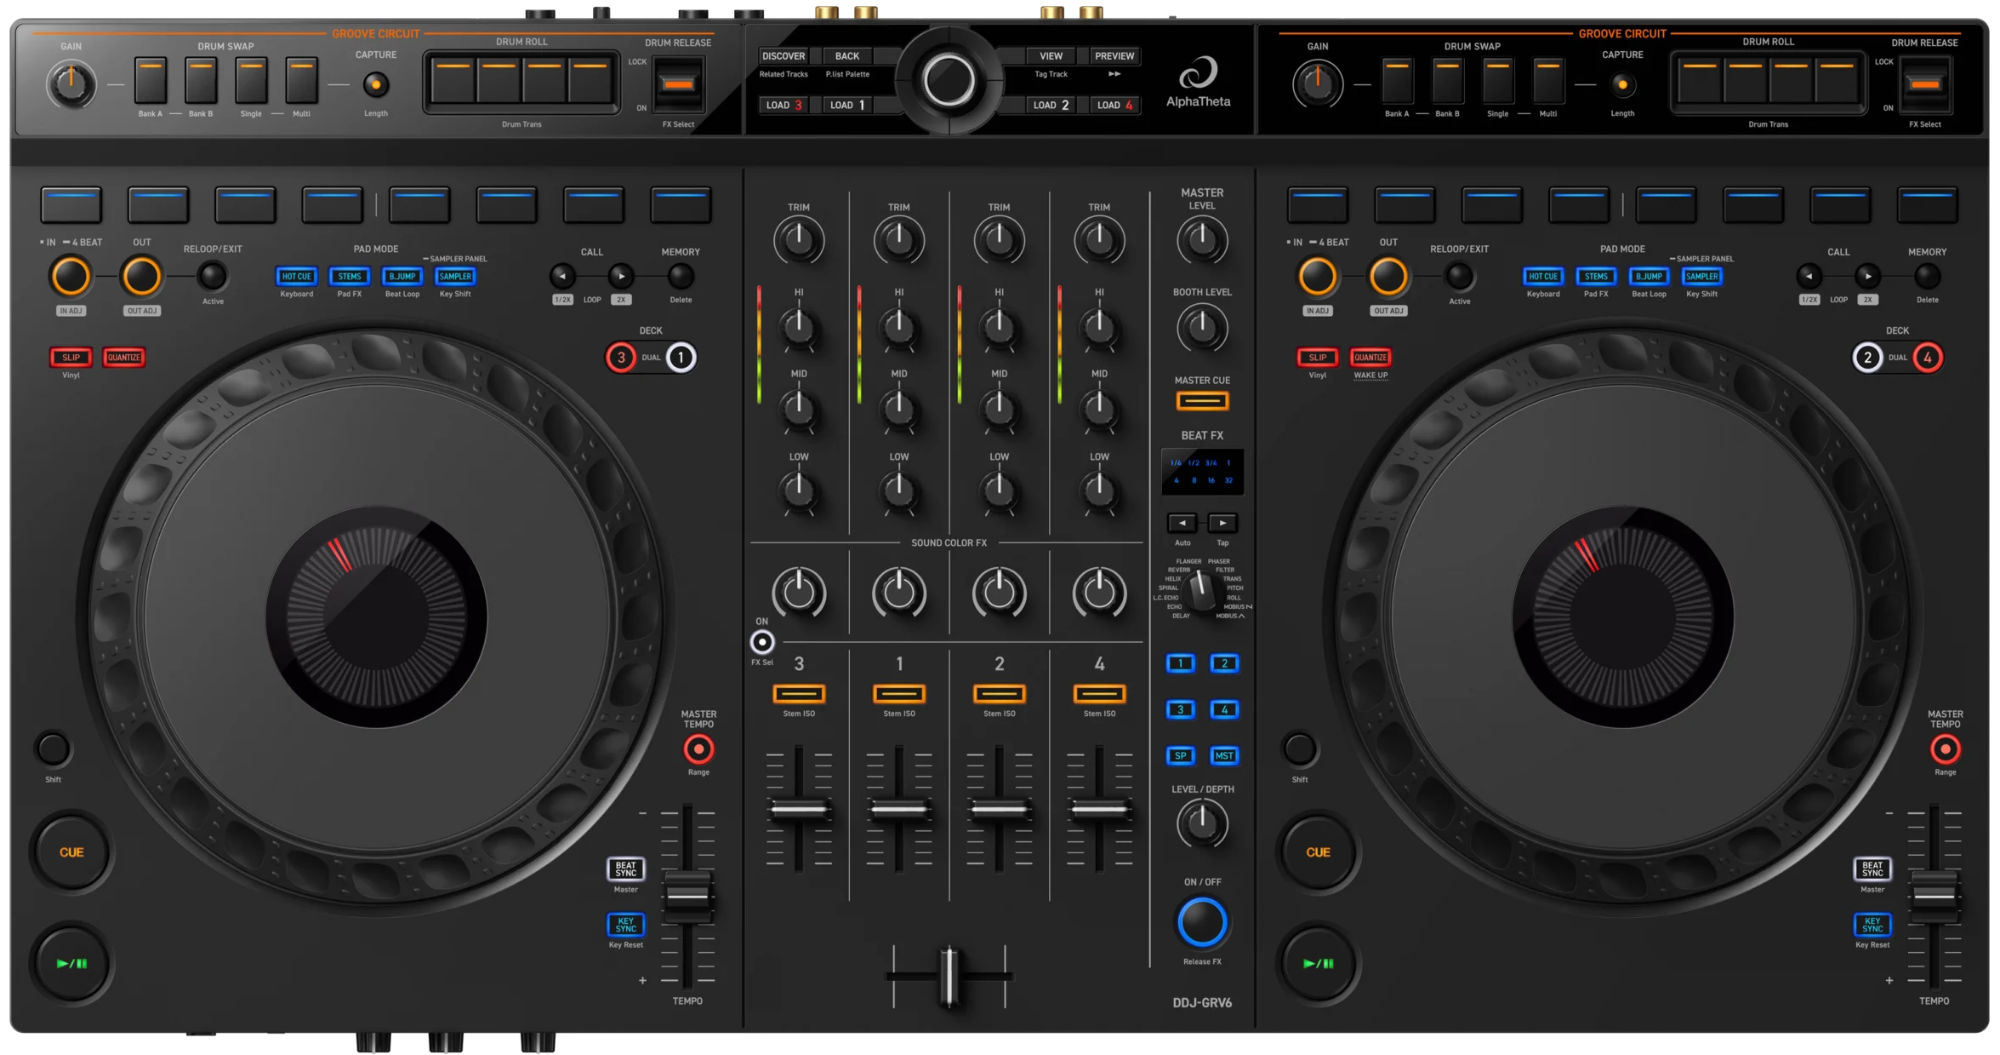Image resolution: width=2000 pixels, height=1055 pixels.
Task: Click the RELOOP/EXIT button on the left deck
Action: coord(212,275)
